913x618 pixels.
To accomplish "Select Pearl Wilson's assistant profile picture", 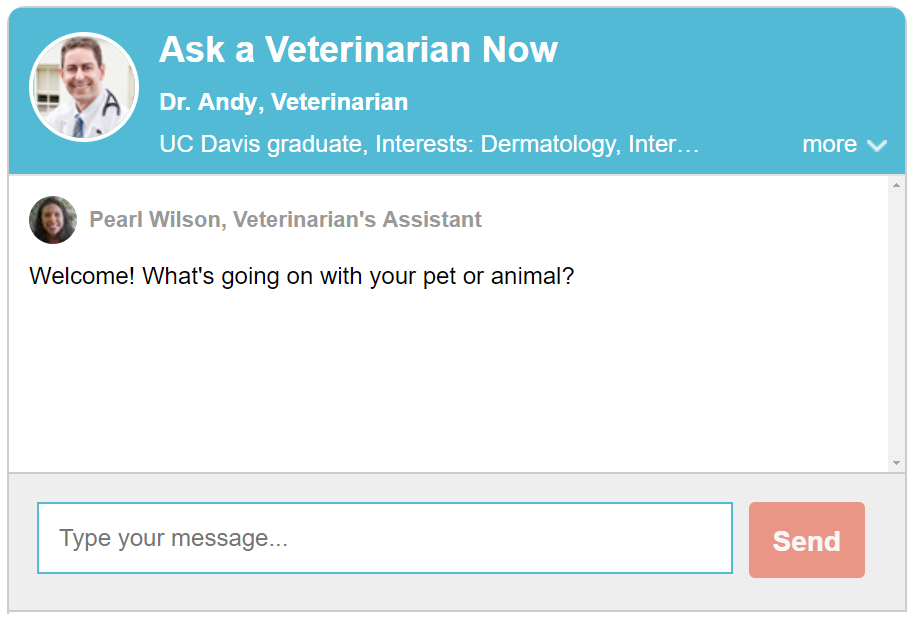I will click(52, 219).
